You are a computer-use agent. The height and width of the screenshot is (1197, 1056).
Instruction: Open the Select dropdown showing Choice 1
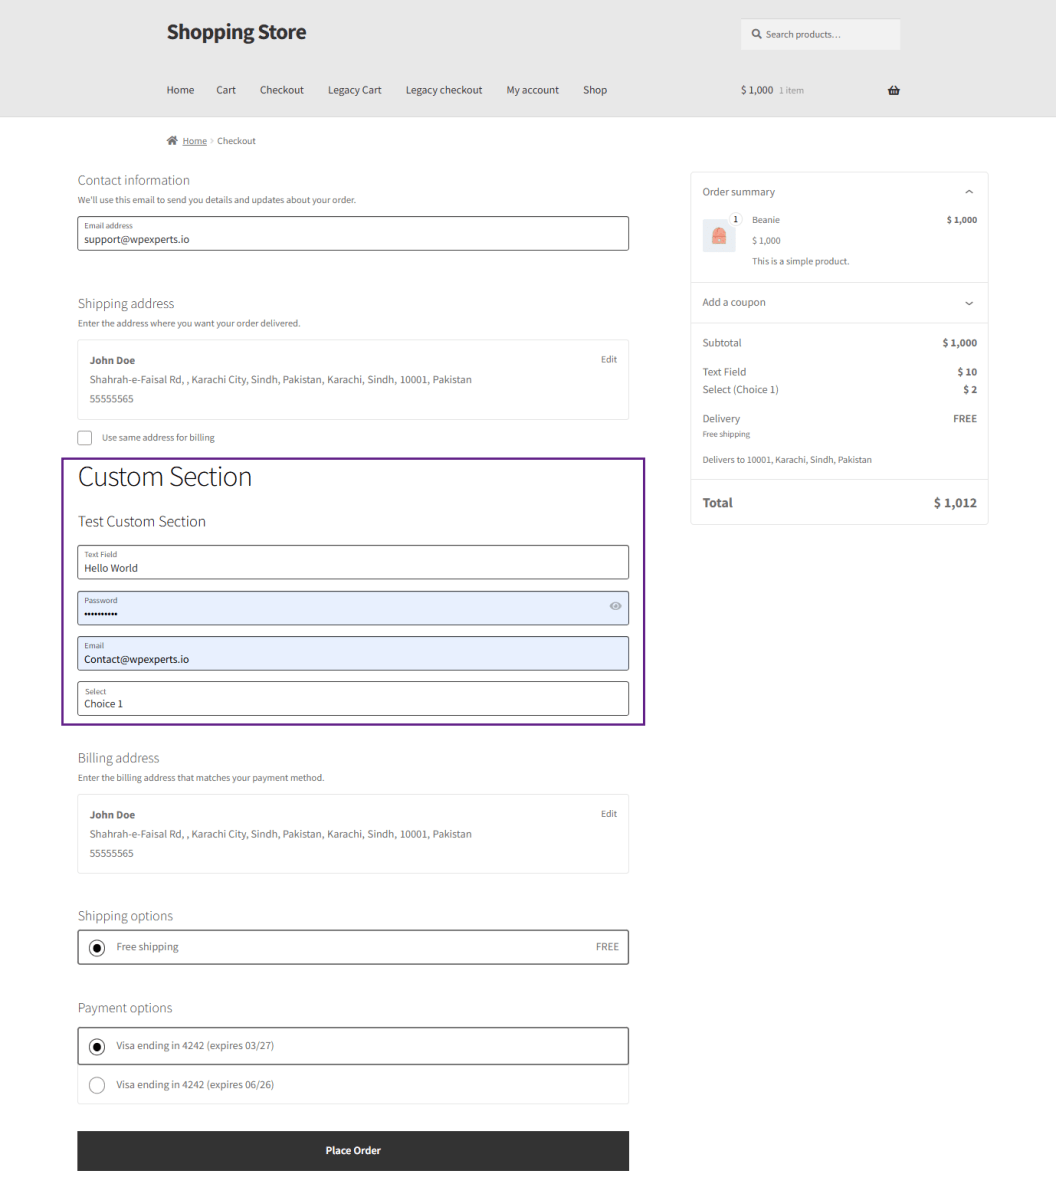click(x=353, y=699)
